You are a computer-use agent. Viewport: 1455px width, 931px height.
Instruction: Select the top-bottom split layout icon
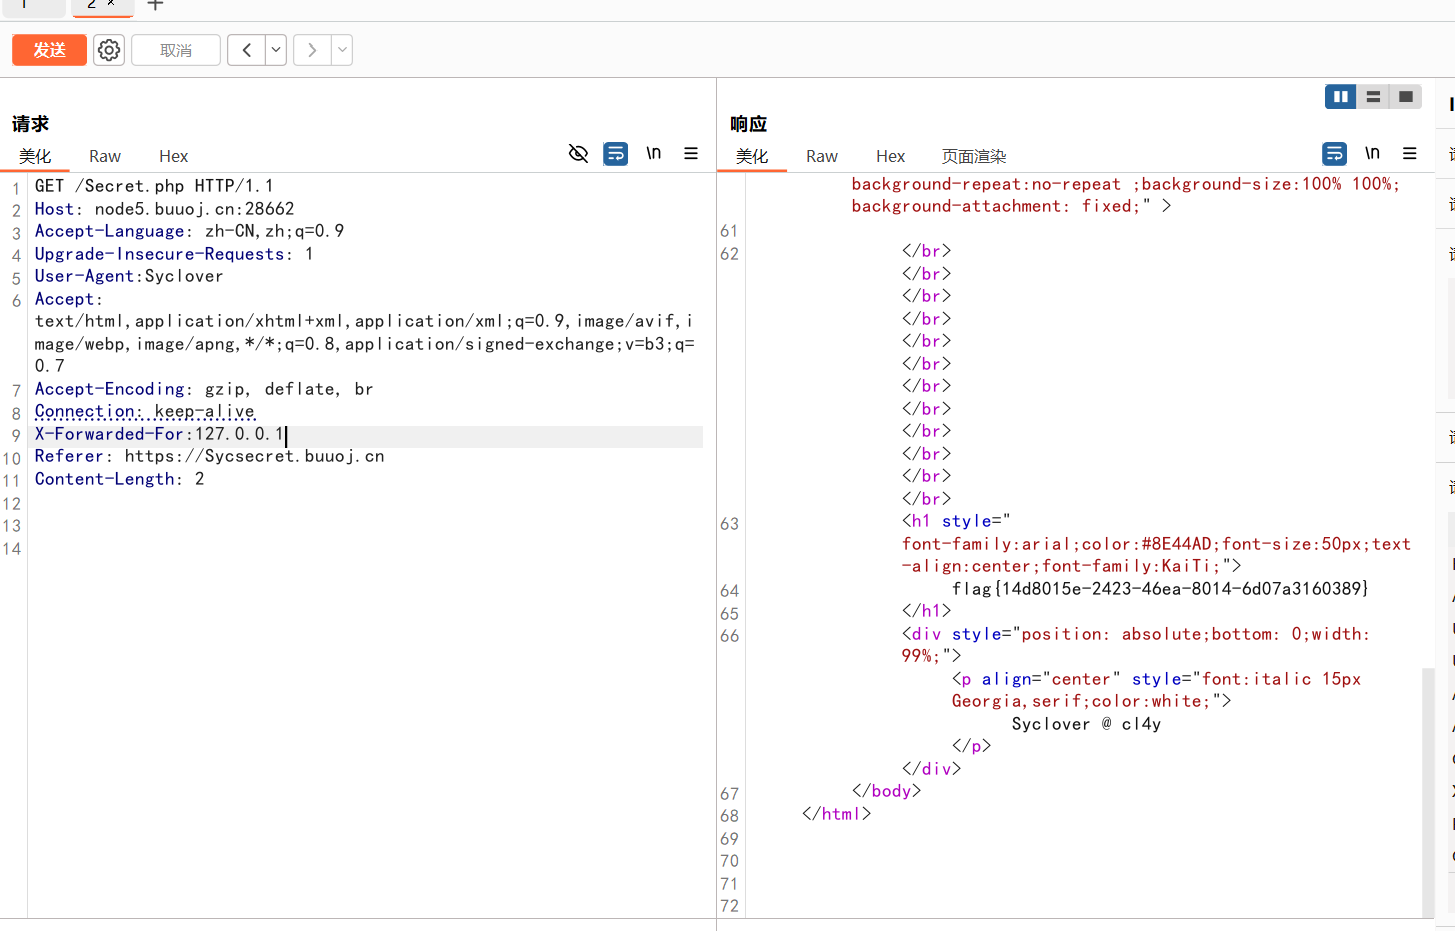(x=1373, y=97)
